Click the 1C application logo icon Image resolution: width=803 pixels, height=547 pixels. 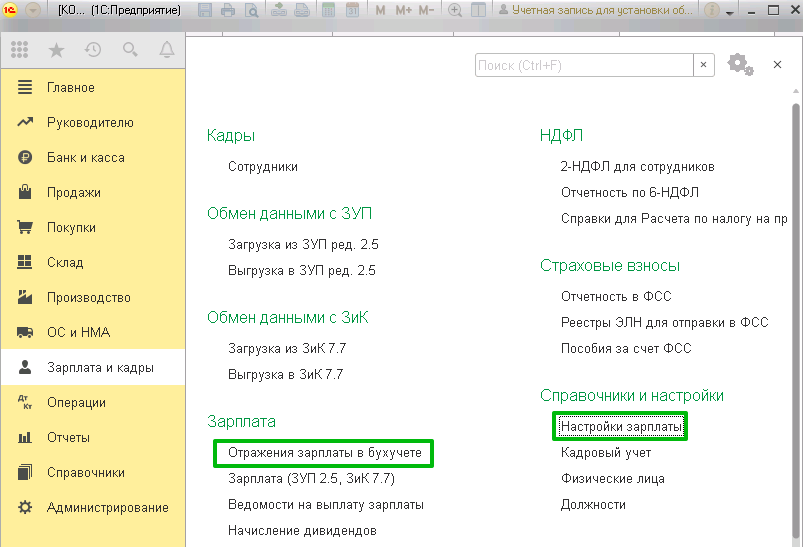pos(10,10)
